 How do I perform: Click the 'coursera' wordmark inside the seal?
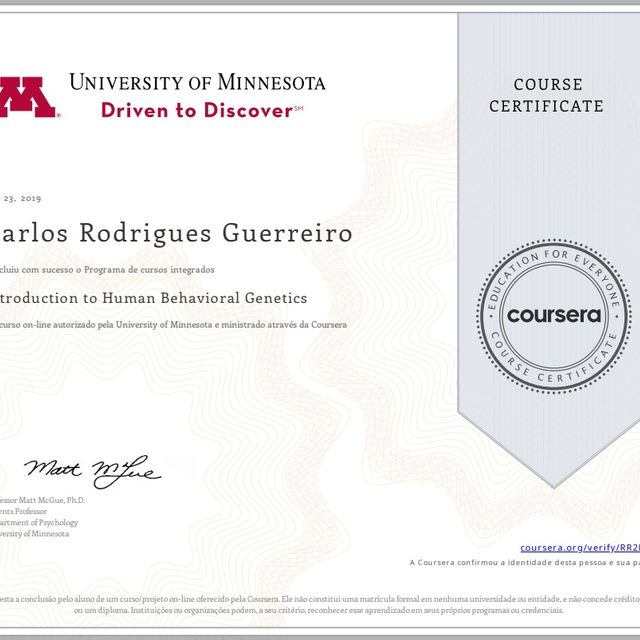click(x=554, y=315)
